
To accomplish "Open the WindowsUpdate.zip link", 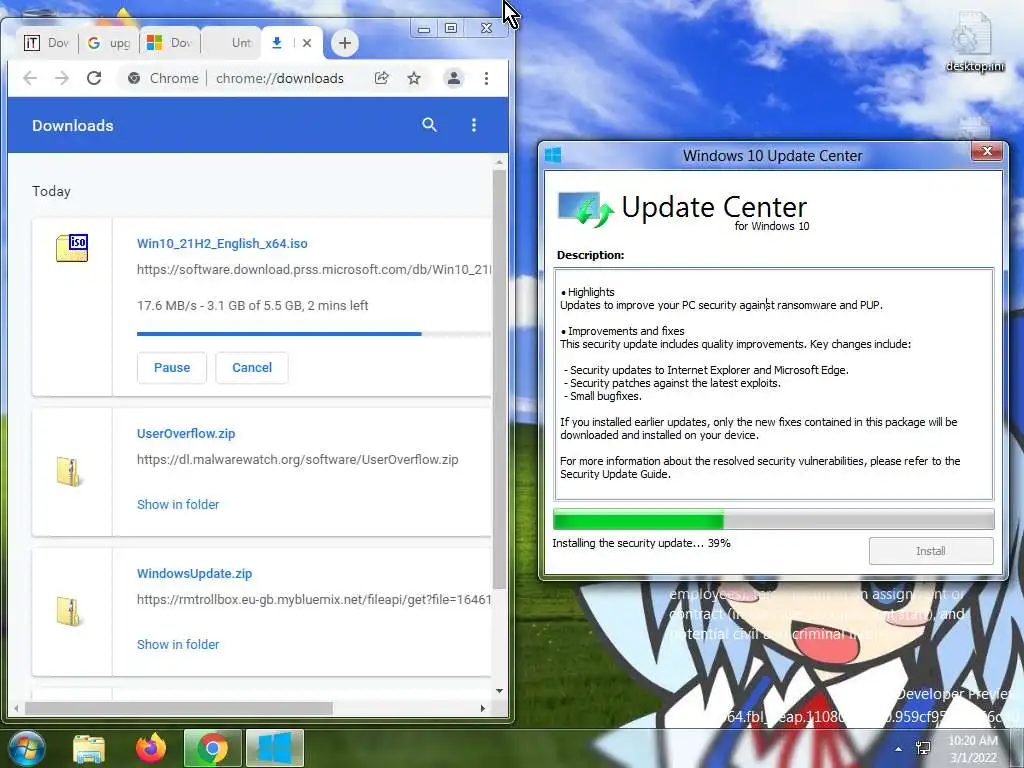I will point(195,573).
